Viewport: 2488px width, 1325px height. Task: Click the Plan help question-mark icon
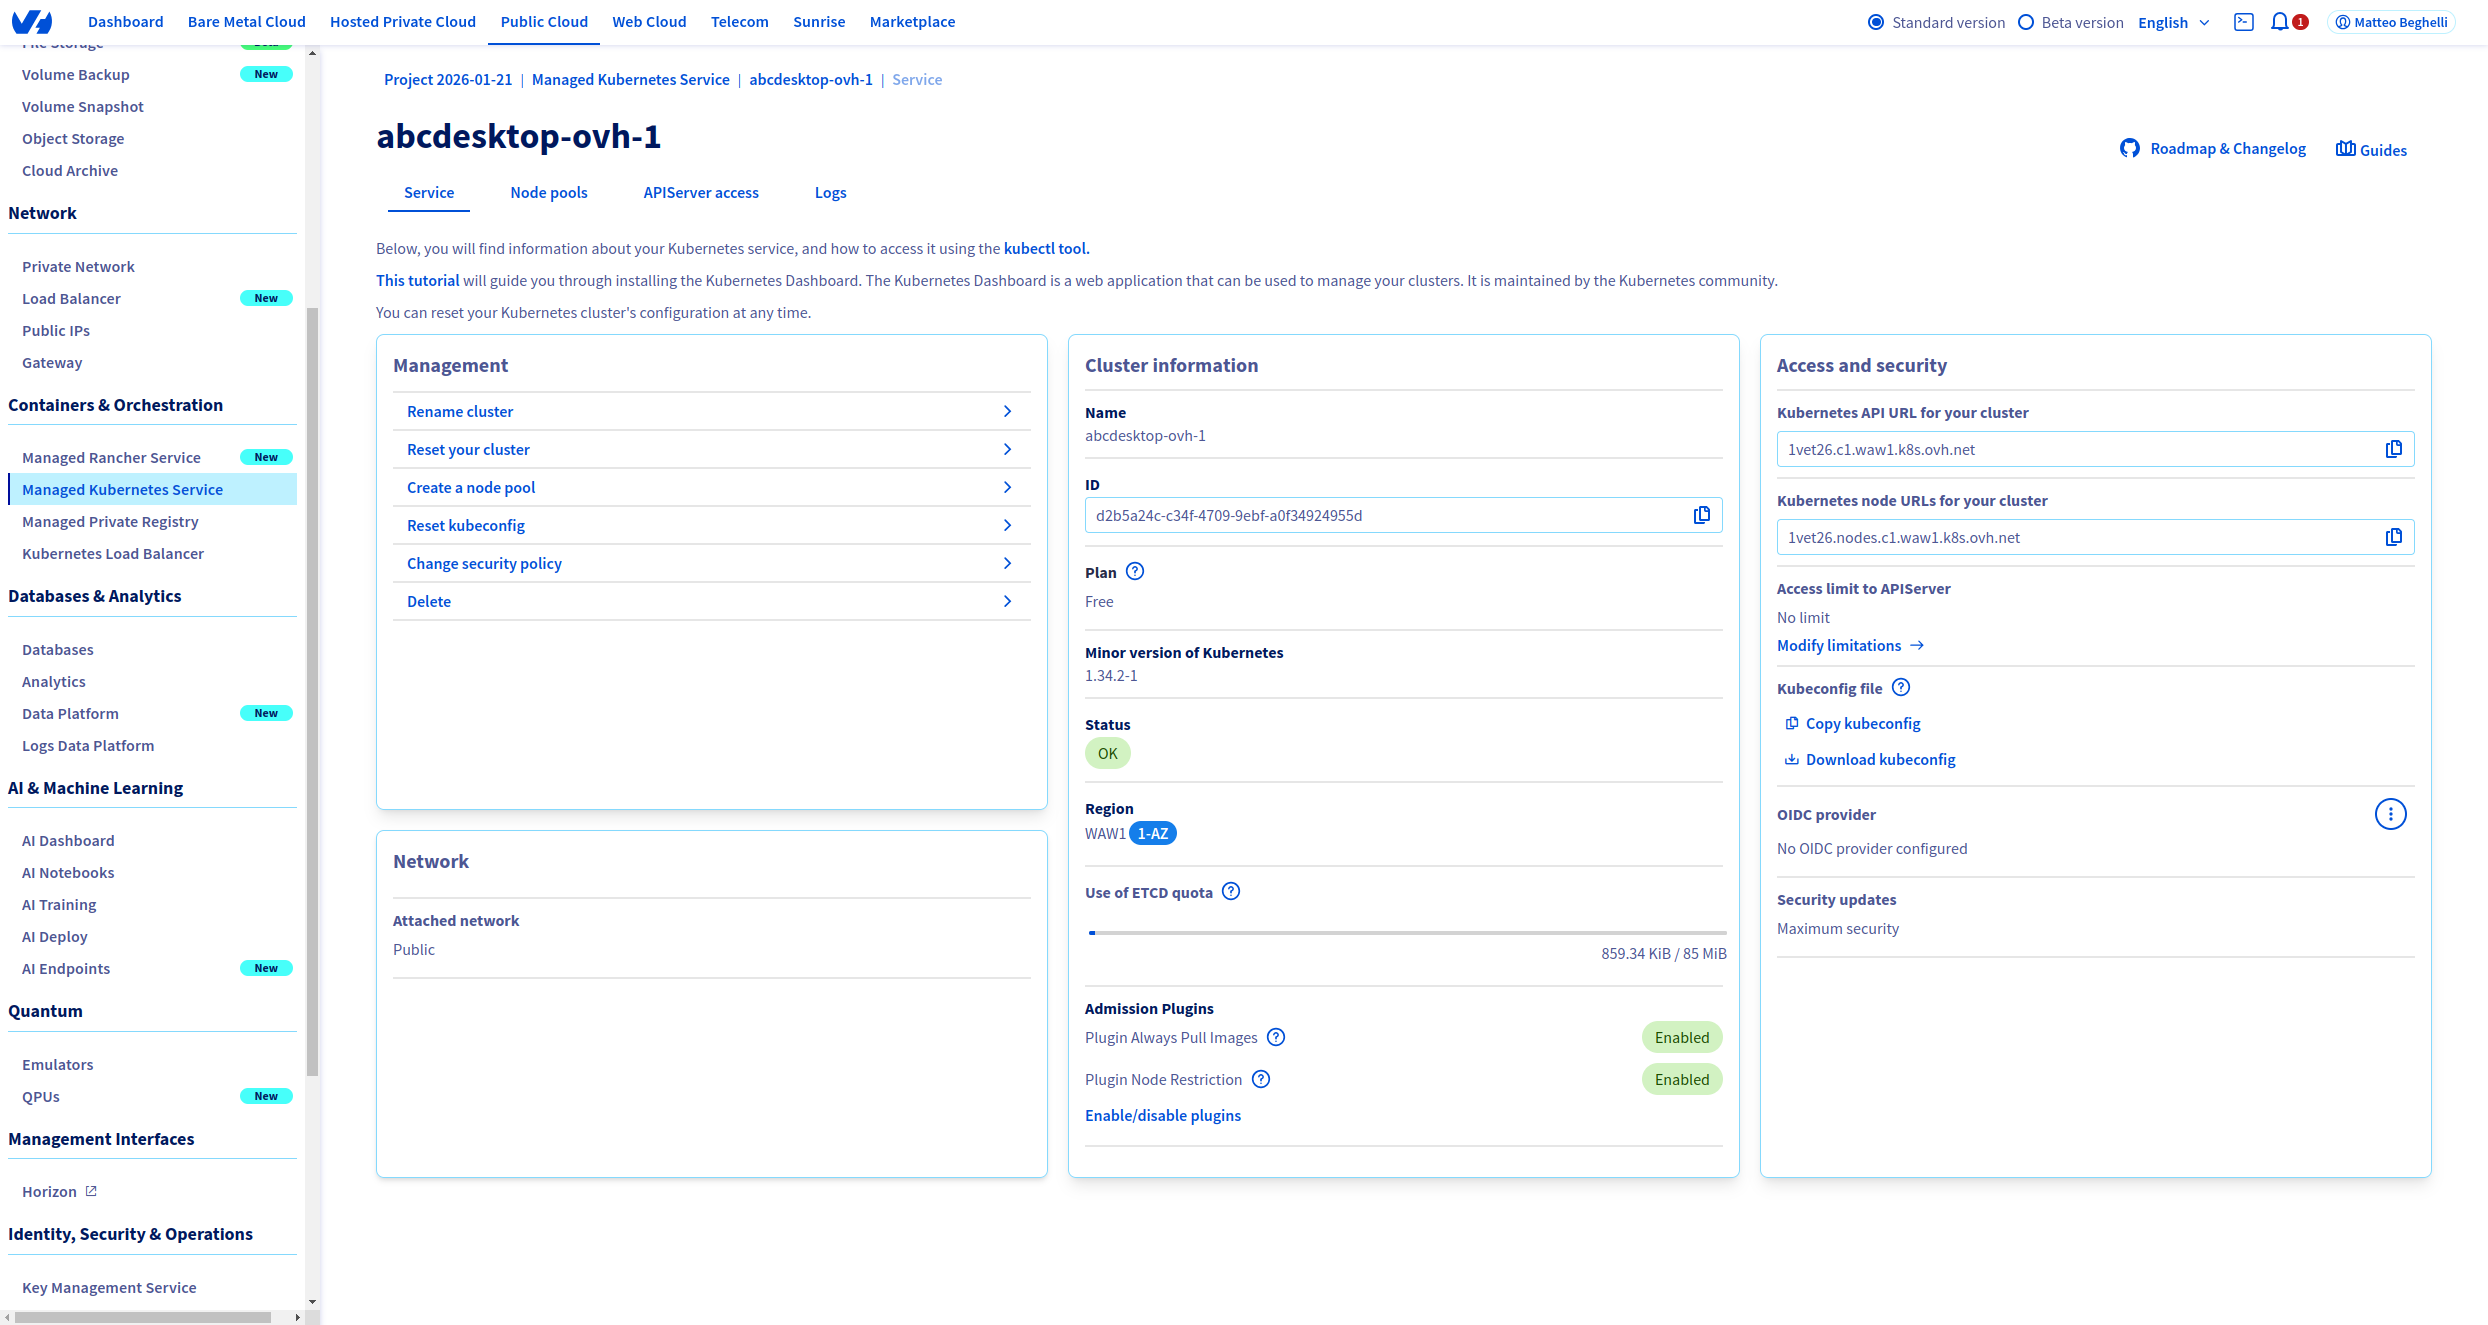pos(1134,571)
